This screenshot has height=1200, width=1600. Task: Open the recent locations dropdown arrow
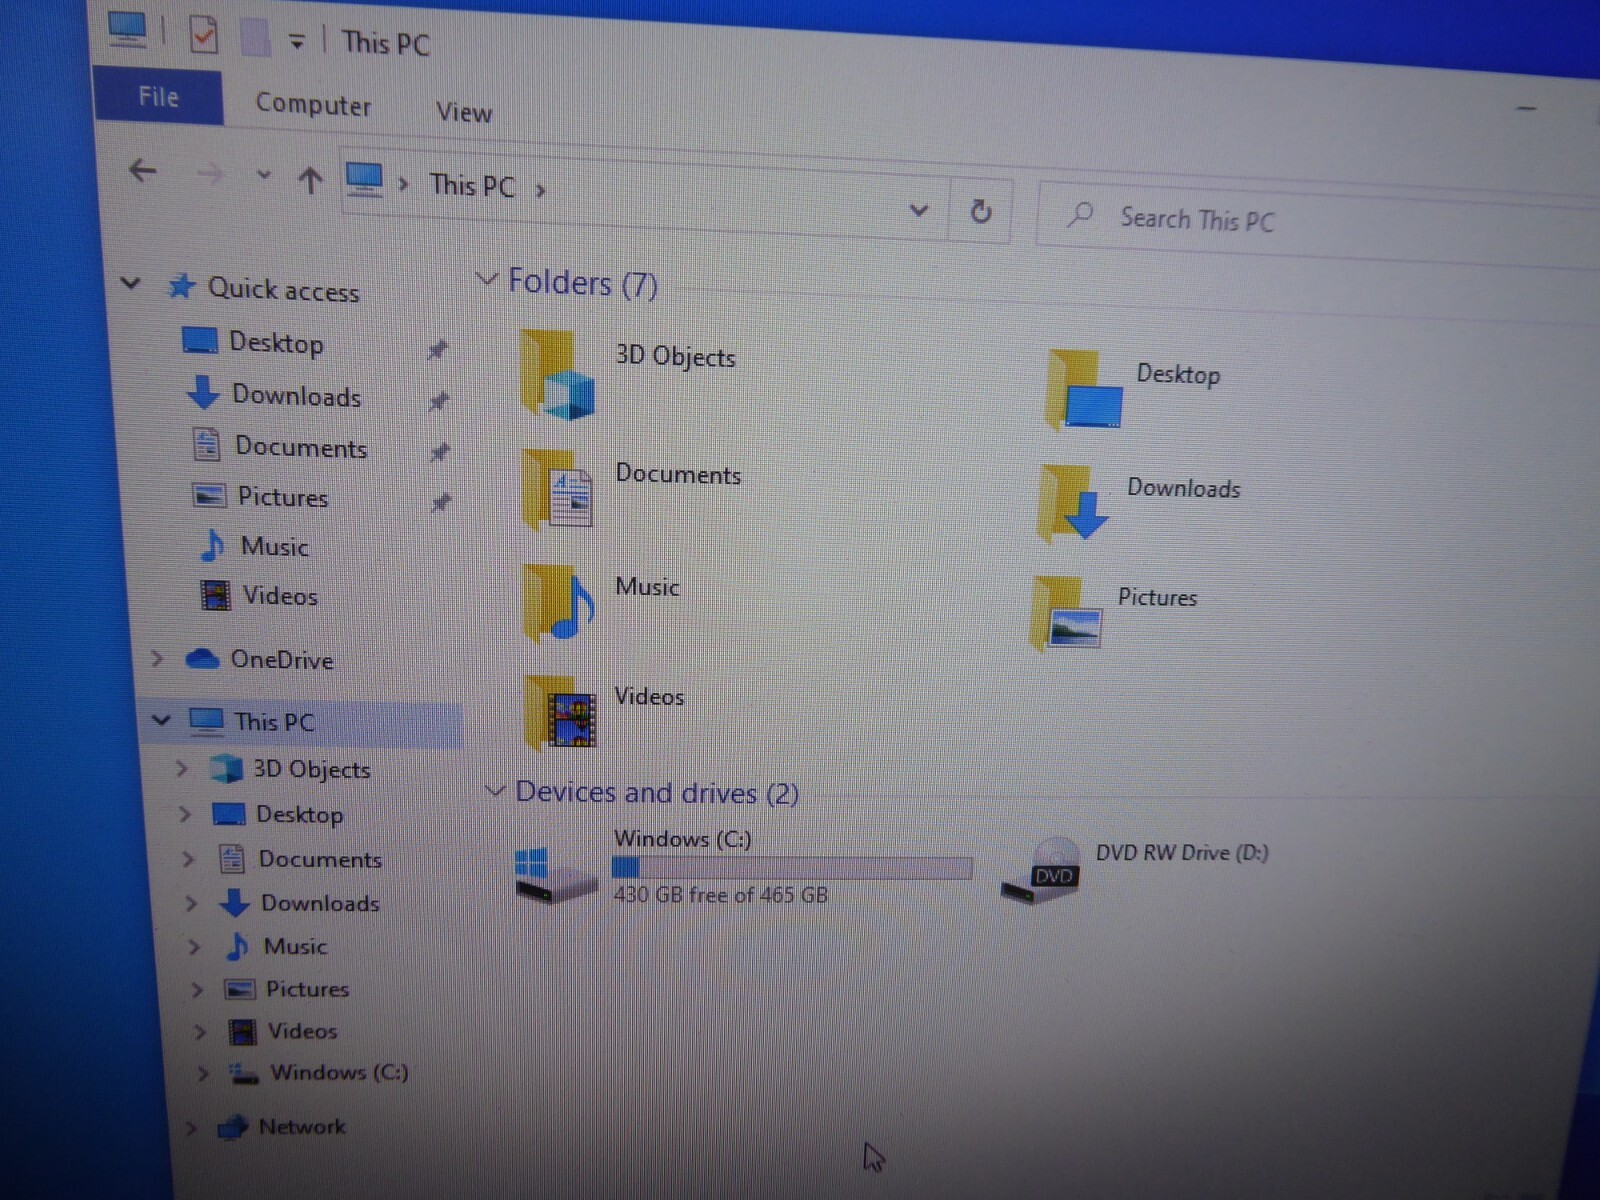[x=264, y=175]
